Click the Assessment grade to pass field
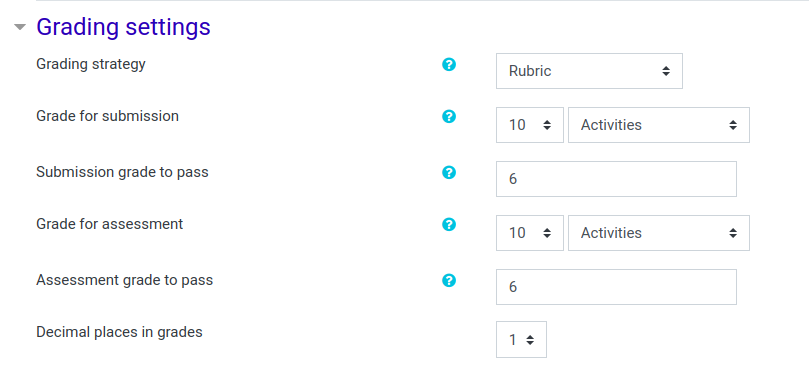The image size is (809, 372). pyautogui.click(x=616, y=286)
